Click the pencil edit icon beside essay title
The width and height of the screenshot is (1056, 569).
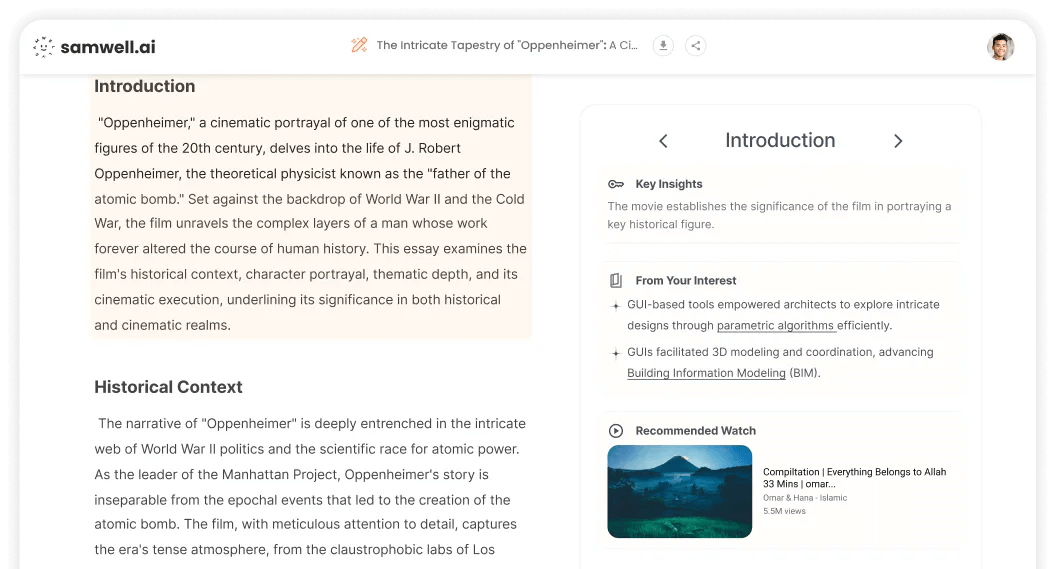pyautogui.click(x=359, y=45)
